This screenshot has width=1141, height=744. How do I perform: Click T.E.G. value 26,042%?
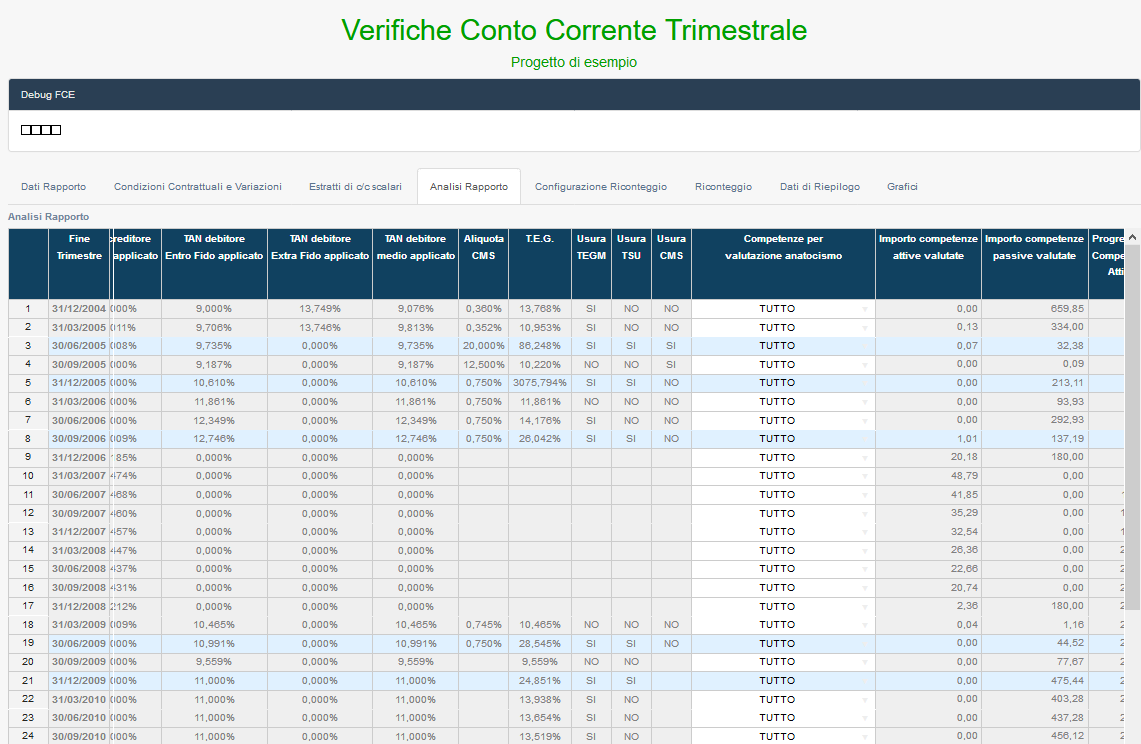540,439
